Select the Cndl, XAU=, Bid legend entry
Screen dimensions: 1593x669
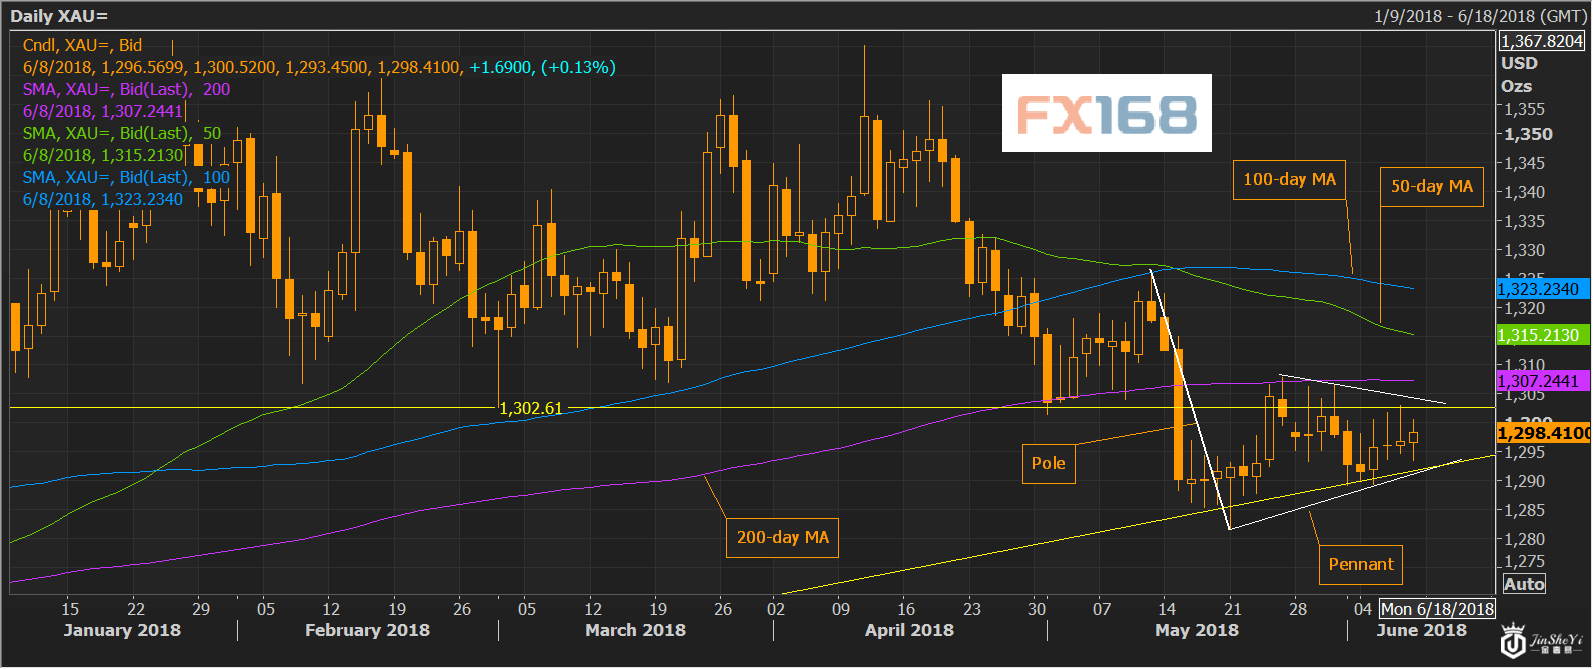(83, 45)
